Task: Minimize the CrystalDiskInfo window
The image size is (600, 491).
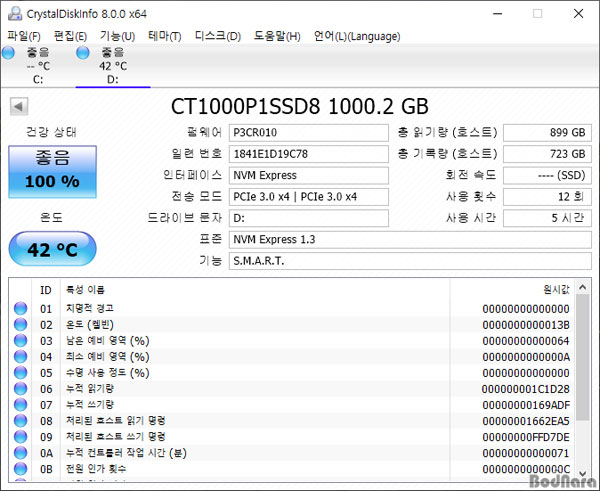Action: click(x=497, y=14)
